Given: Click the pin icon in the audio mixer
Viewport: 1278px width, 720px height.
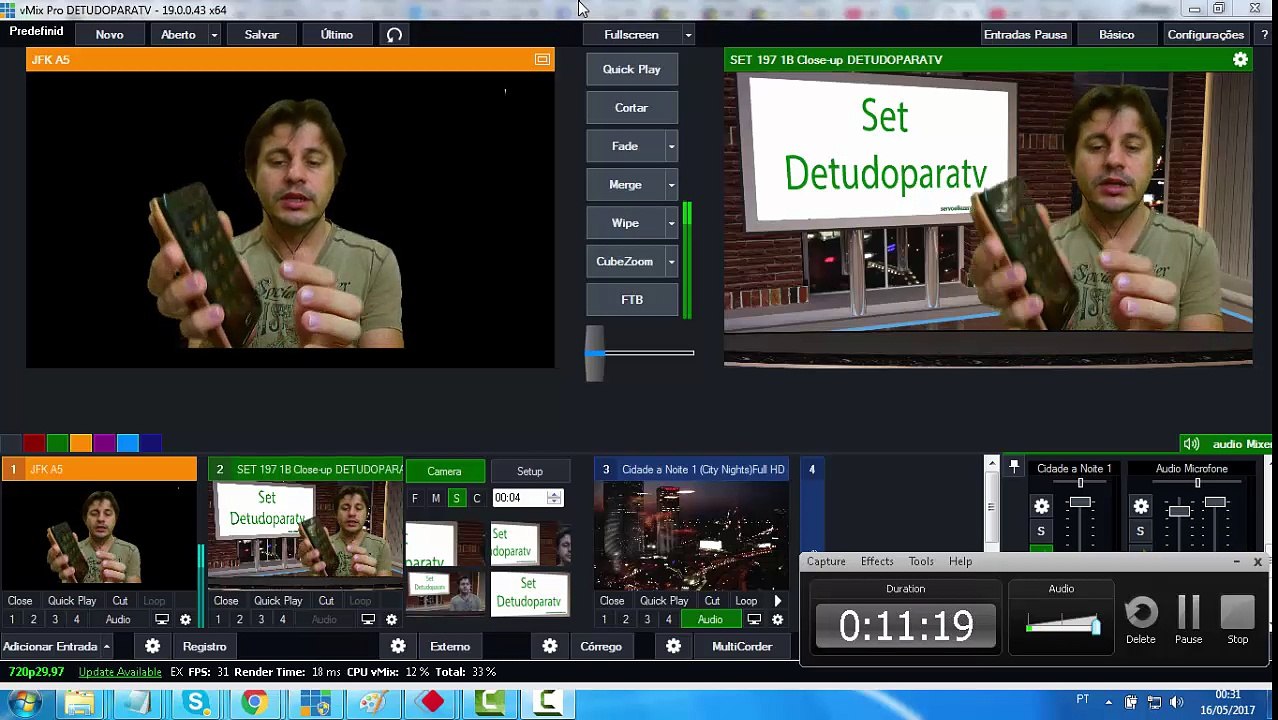Looking at the screenshot, I should click(1014, 467).
